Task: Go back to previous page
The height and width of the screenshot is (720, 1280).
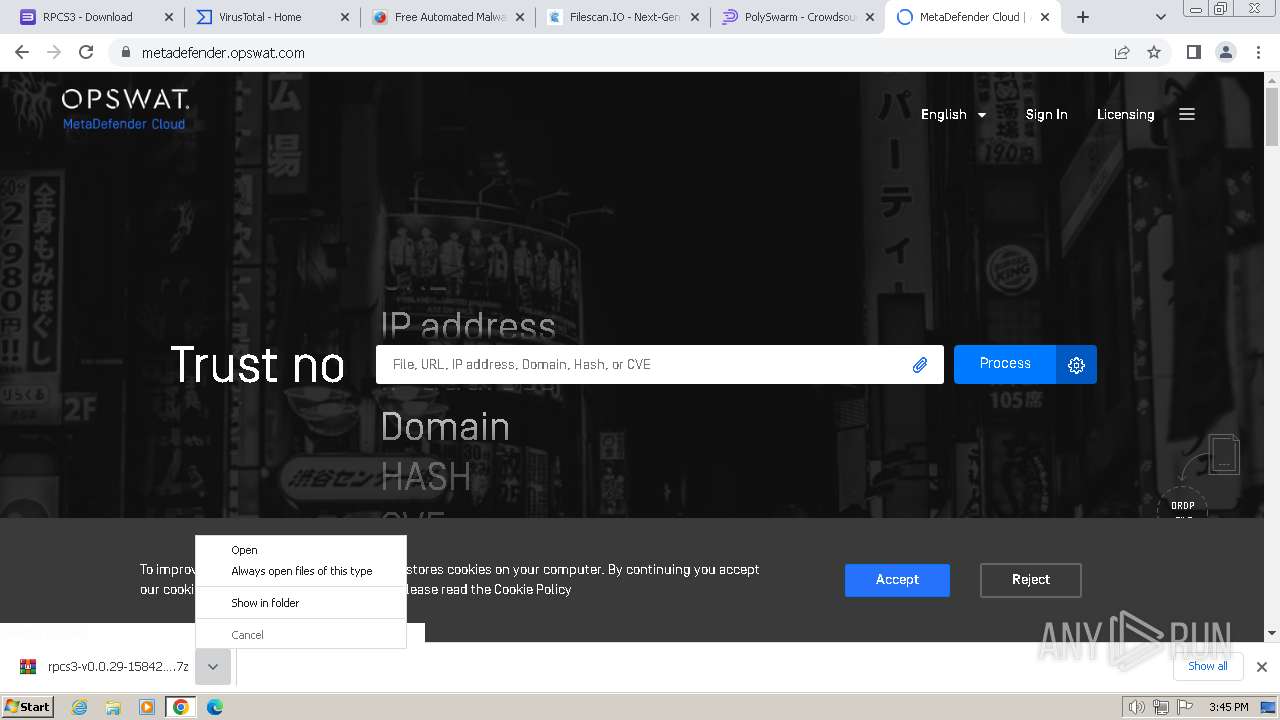Action: pyautogui.click(x=22, y=53)
